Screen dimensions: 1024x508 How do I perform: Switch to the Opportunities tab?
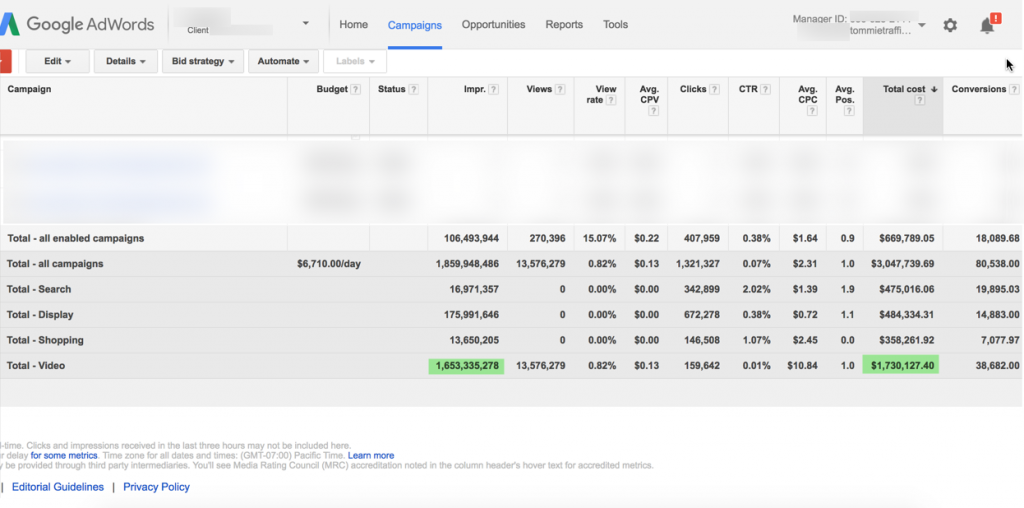click(x=493, y=24)
